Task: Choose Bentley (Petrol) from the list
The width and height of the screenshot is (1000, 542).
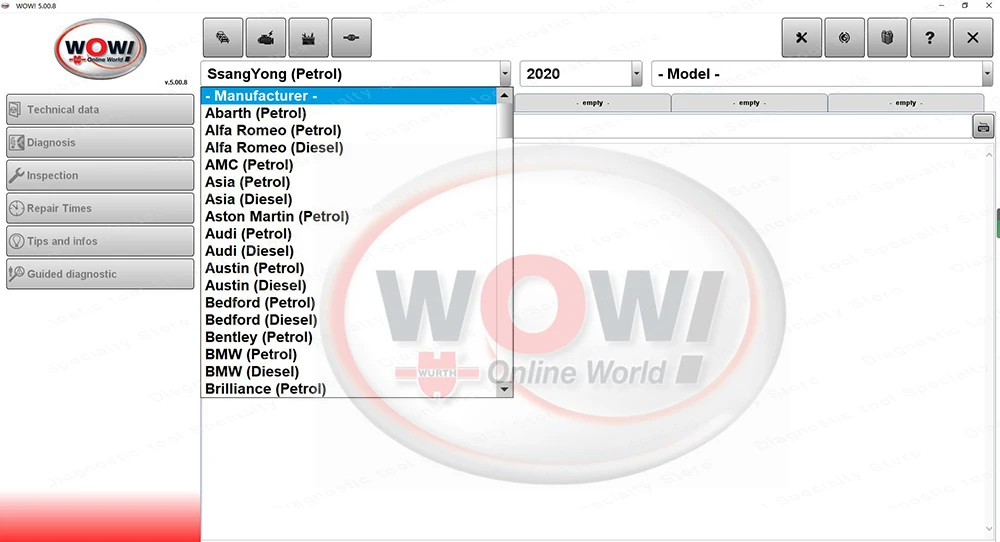Action: pos(349,337)
